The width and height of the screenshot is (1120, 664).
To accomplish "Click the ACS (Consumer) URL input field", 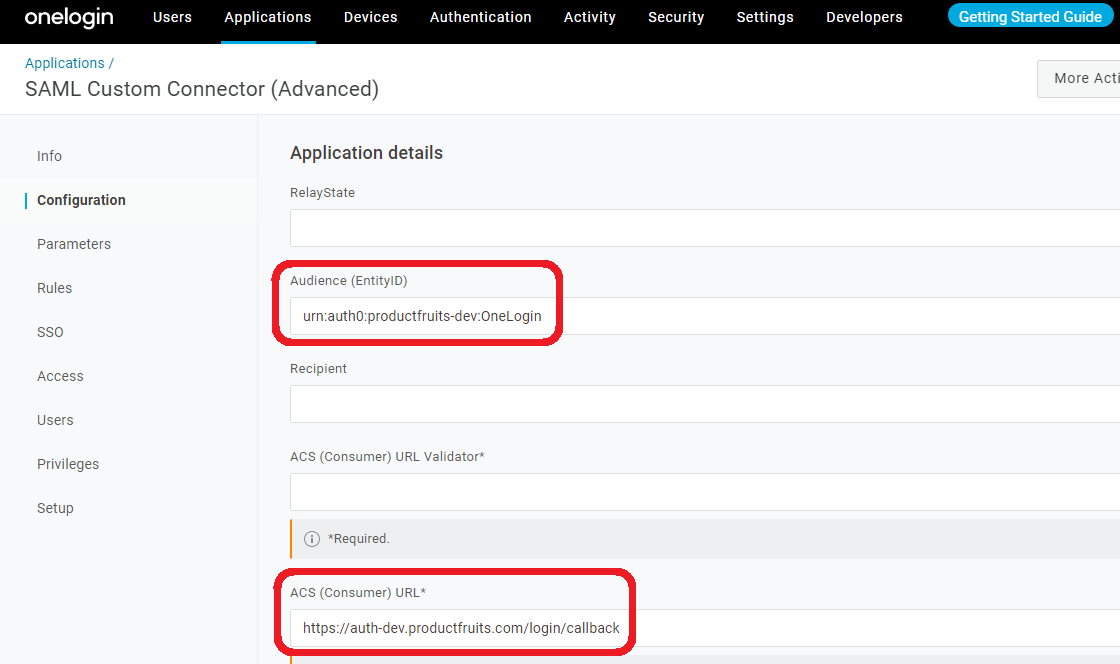I will (705, 628).
